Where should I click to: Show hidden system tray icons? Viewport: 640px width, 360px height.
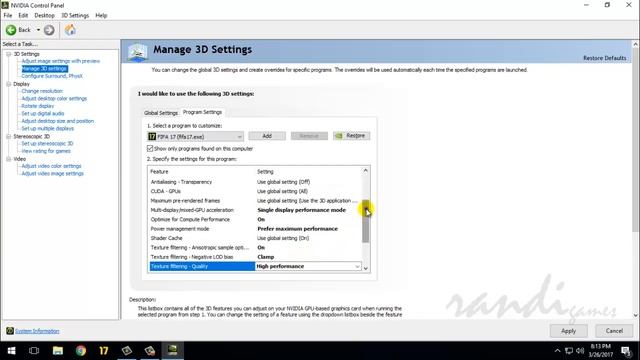pos(557,351)
